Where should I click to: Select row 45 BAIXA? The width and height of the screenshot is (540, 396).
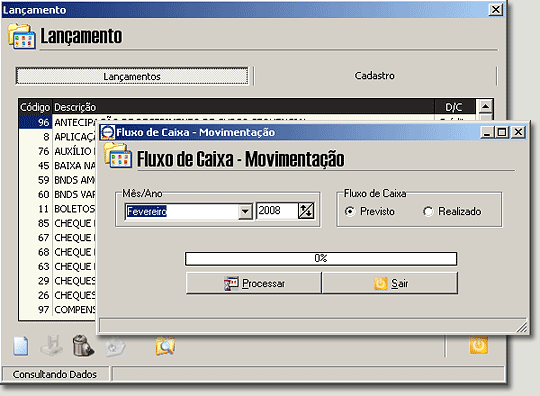(x=58, y=166)
